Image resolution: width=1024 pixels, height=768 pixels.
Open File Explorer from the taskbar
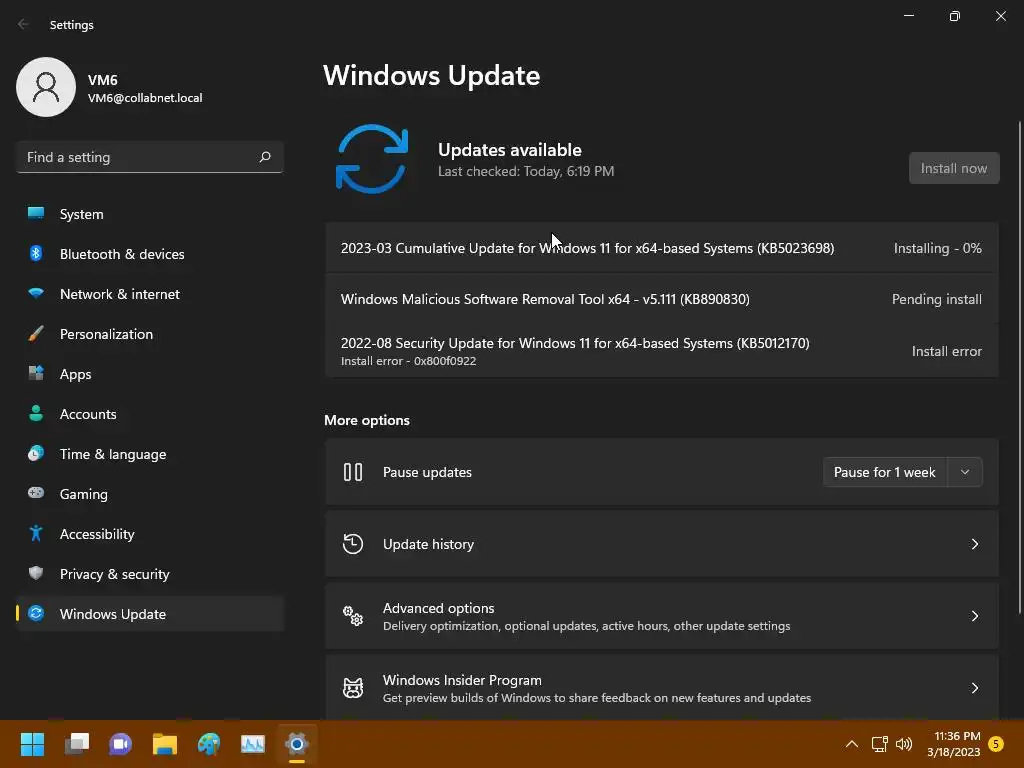[x=165, y=744]
